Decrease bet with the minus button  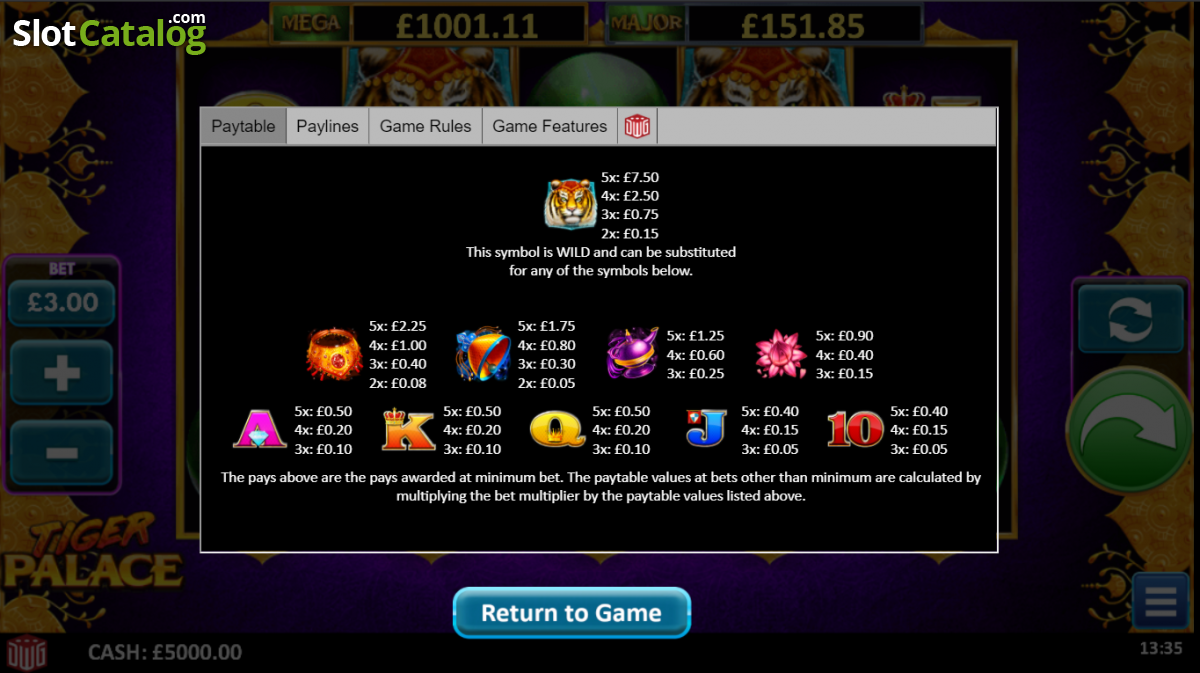tap(62, 453)
